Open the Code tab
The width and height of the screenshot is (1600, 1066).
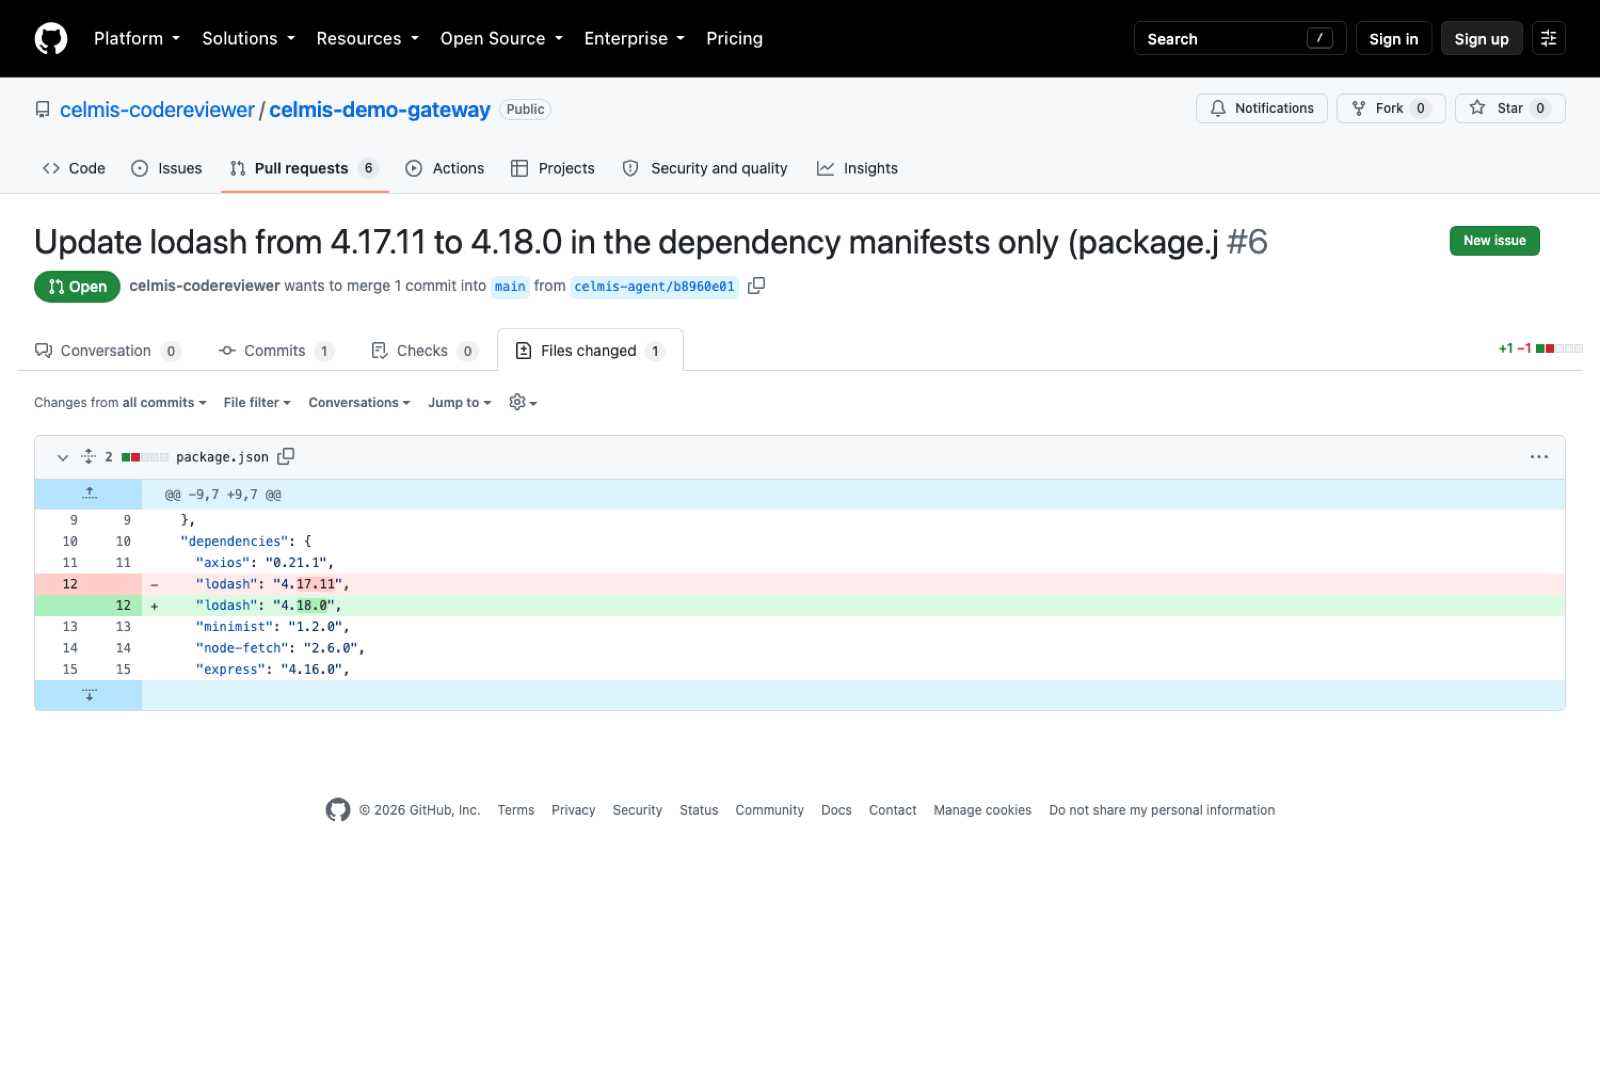point(74,168)
